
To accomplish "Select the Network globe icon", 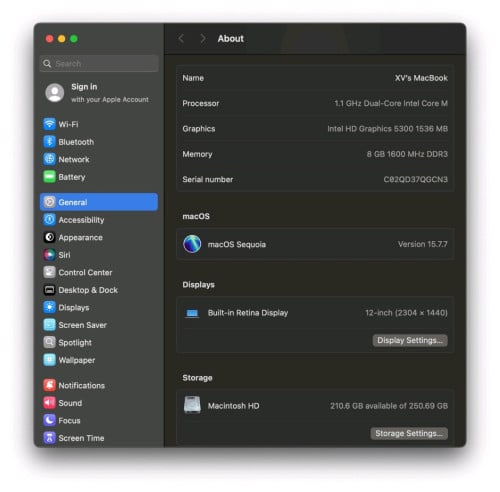I will click(x=49, y=159).
